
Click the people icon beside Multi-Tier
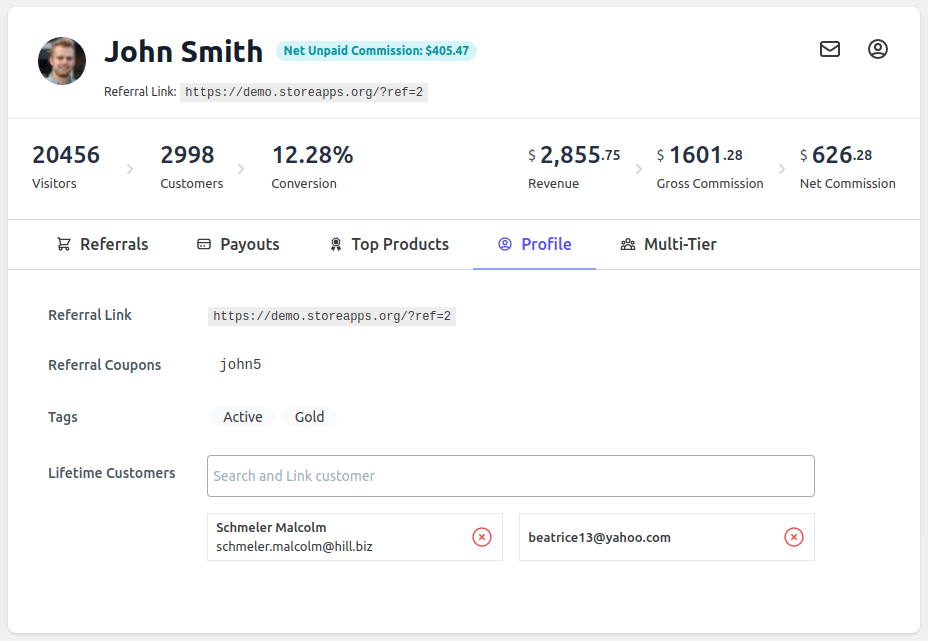point(628,244)
